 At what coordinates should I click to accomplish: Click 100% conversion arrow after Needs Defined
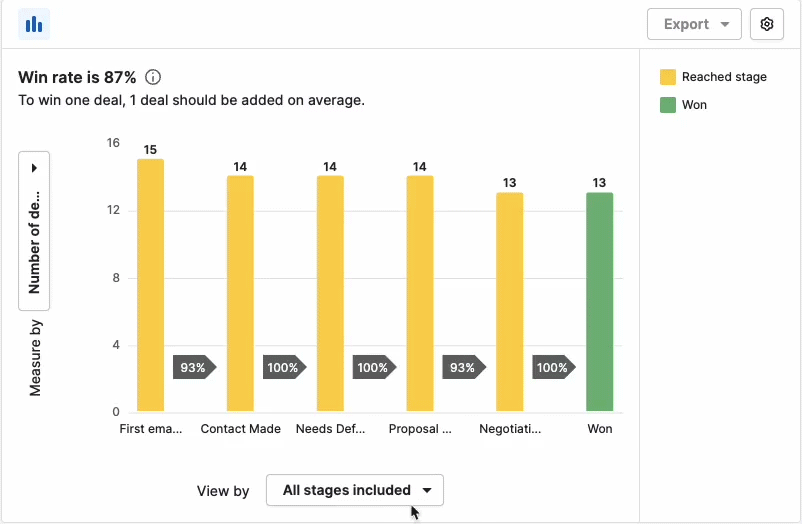coord(374,367)
